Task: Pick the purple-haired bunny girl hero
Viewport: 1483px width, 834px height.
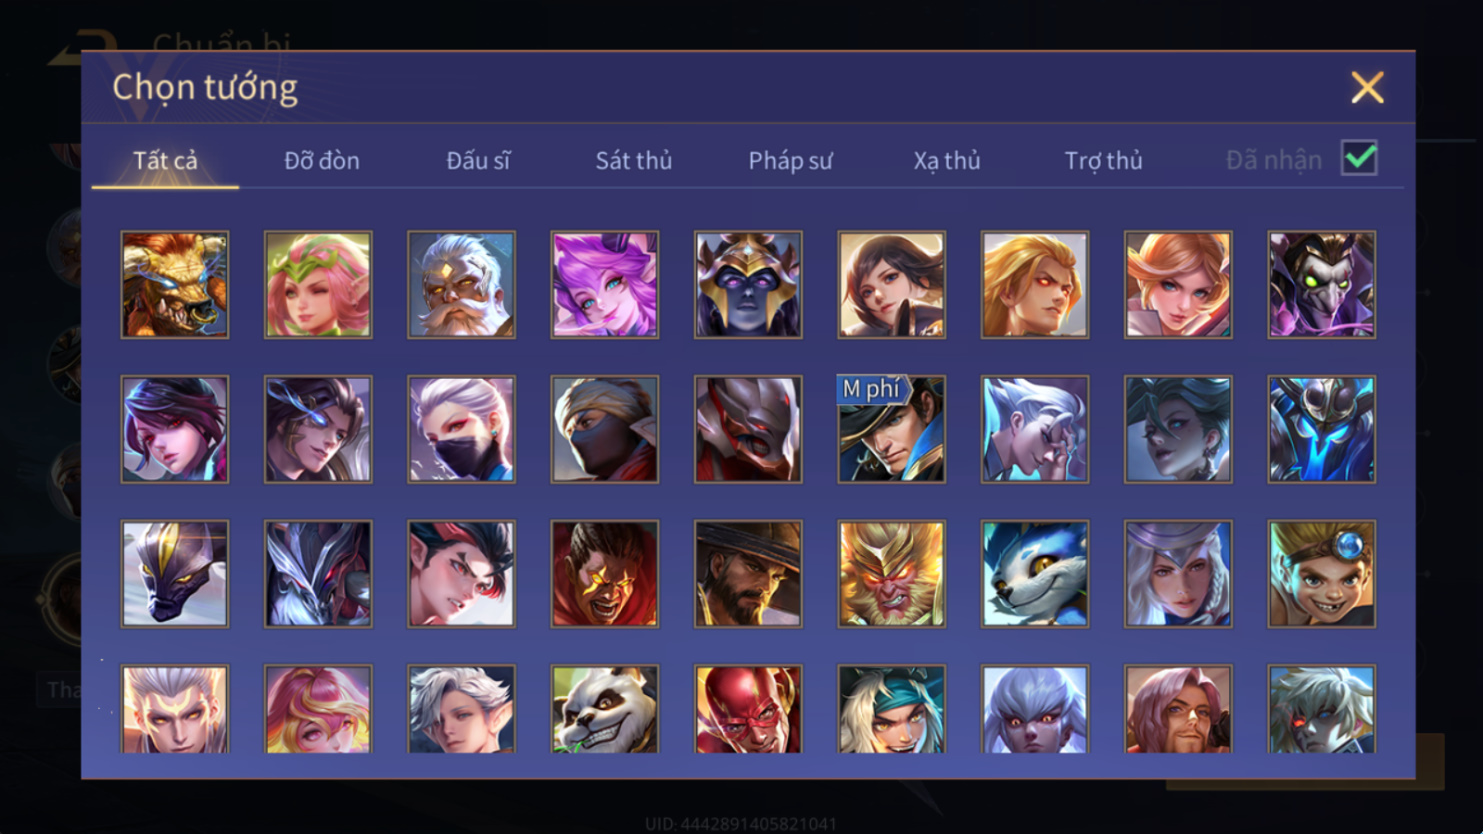Action: (x=605, y=285)
